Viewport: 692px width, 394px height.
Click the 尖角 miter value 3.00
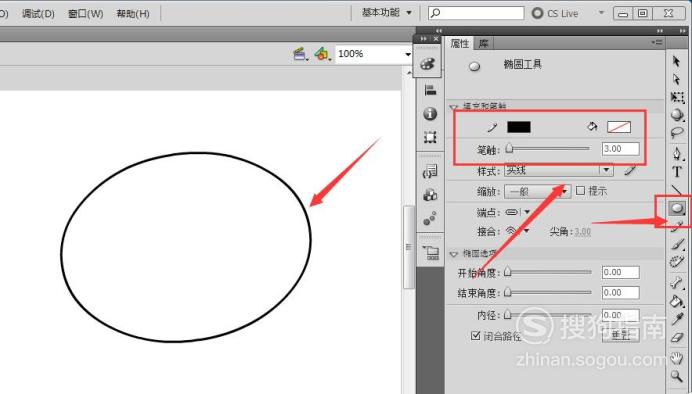coord(583,232)
